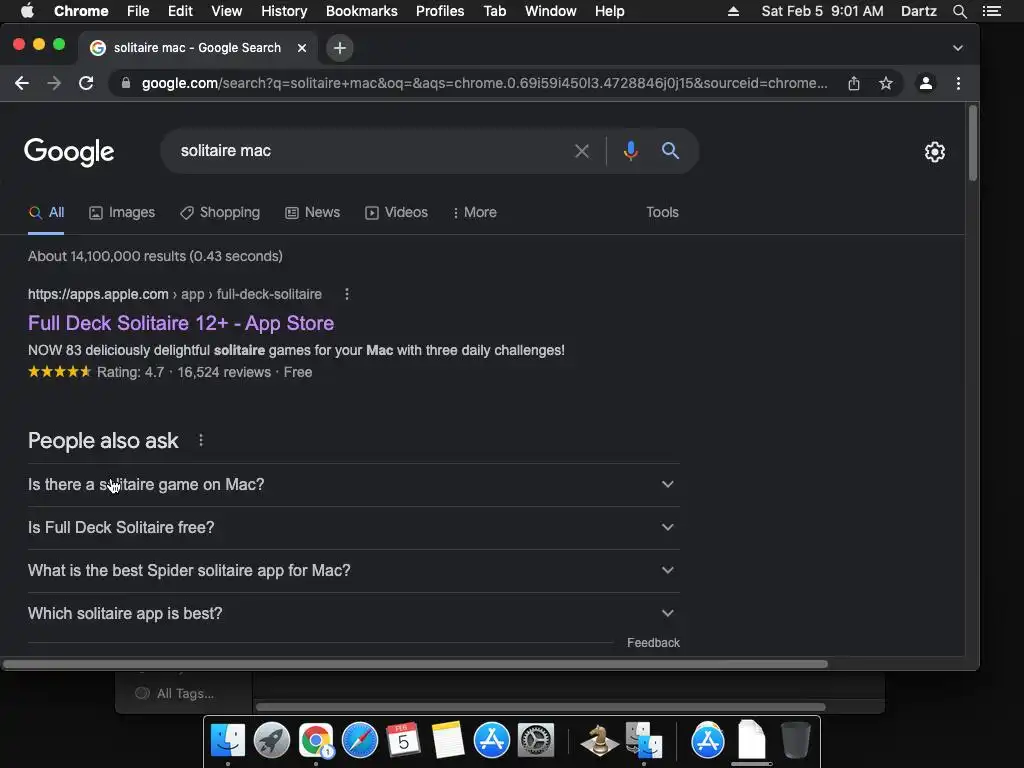Open a new tab with the plus button
Screen dimensions: 1024x768
click(340, 48)
